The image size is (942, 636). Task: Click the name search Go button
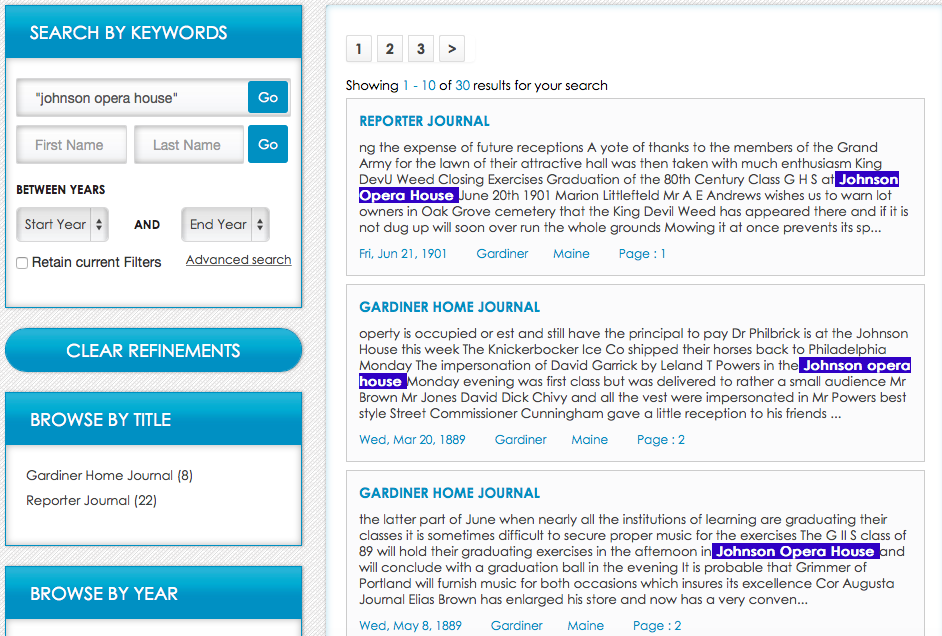(x=268, y=144)
